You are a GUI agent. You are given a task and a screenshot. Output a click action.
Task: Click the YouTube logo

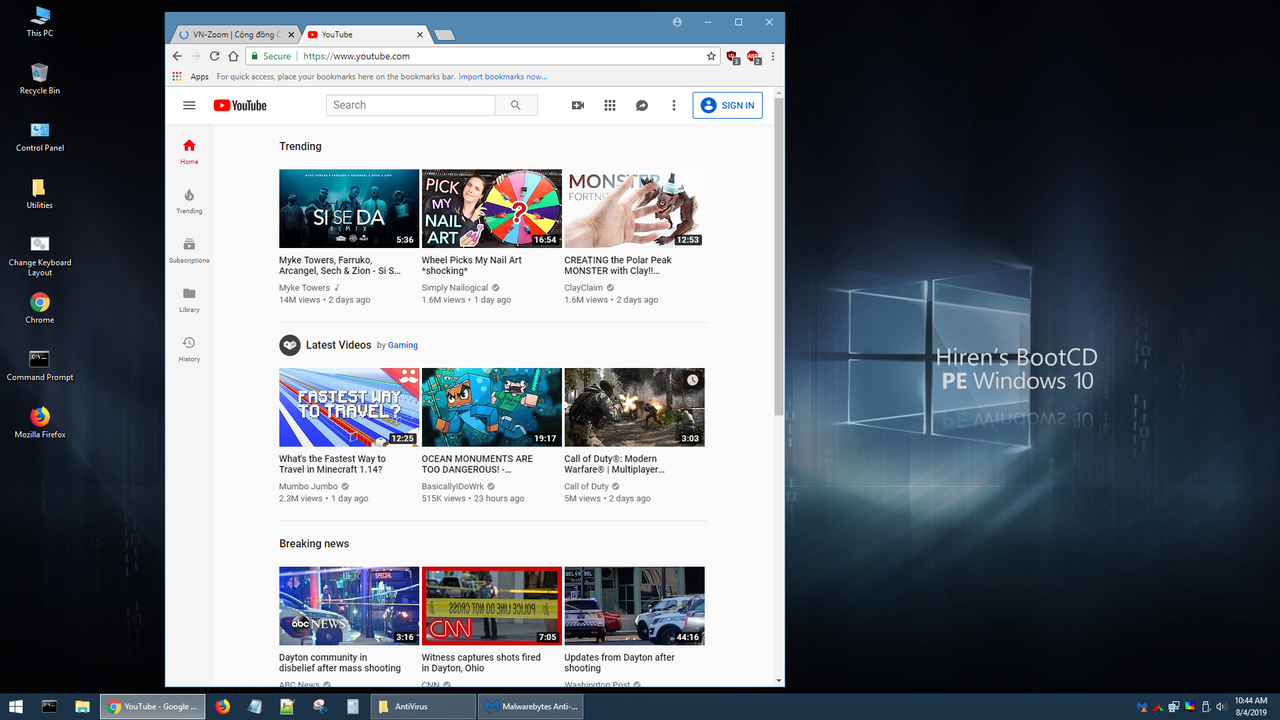(x=240, y=105)
